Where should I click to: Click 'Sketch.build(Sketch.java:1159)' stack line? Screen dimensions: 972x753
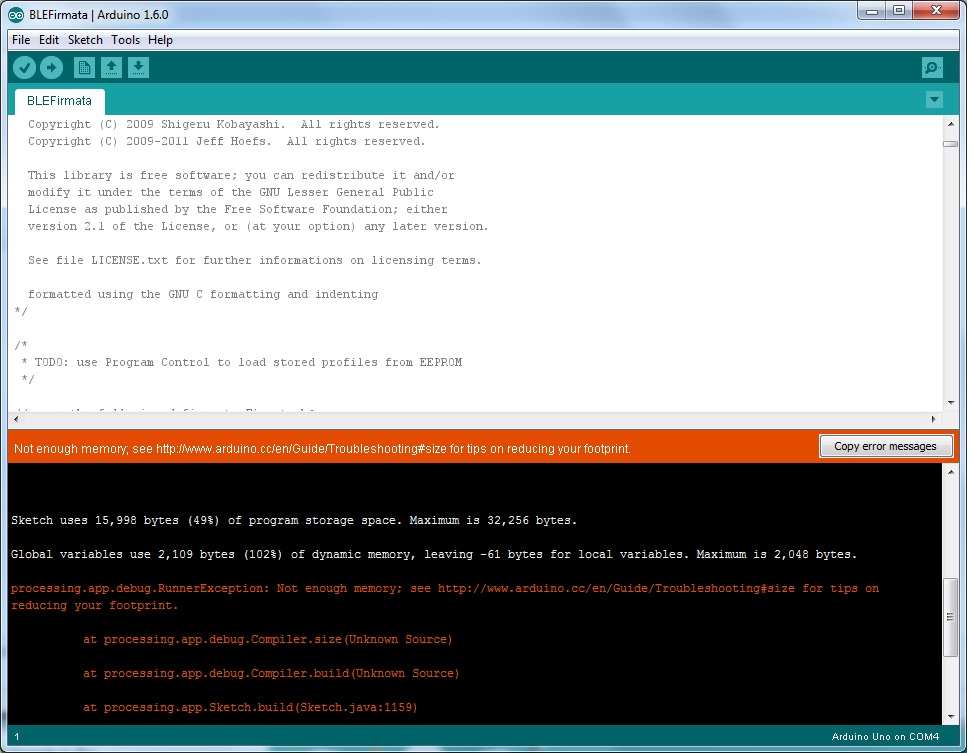click(x=250, y=707)
